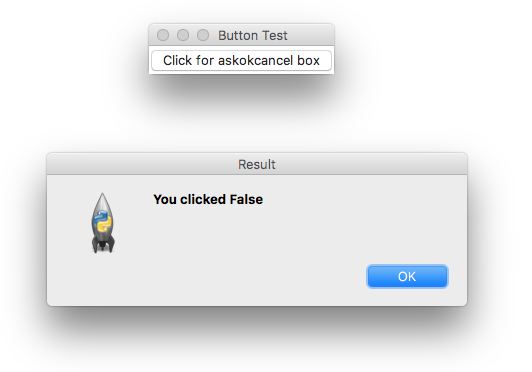Click the OK button in Result dialog
The image size is (532, 372).
pyautogui.click(x=407, y=276)
